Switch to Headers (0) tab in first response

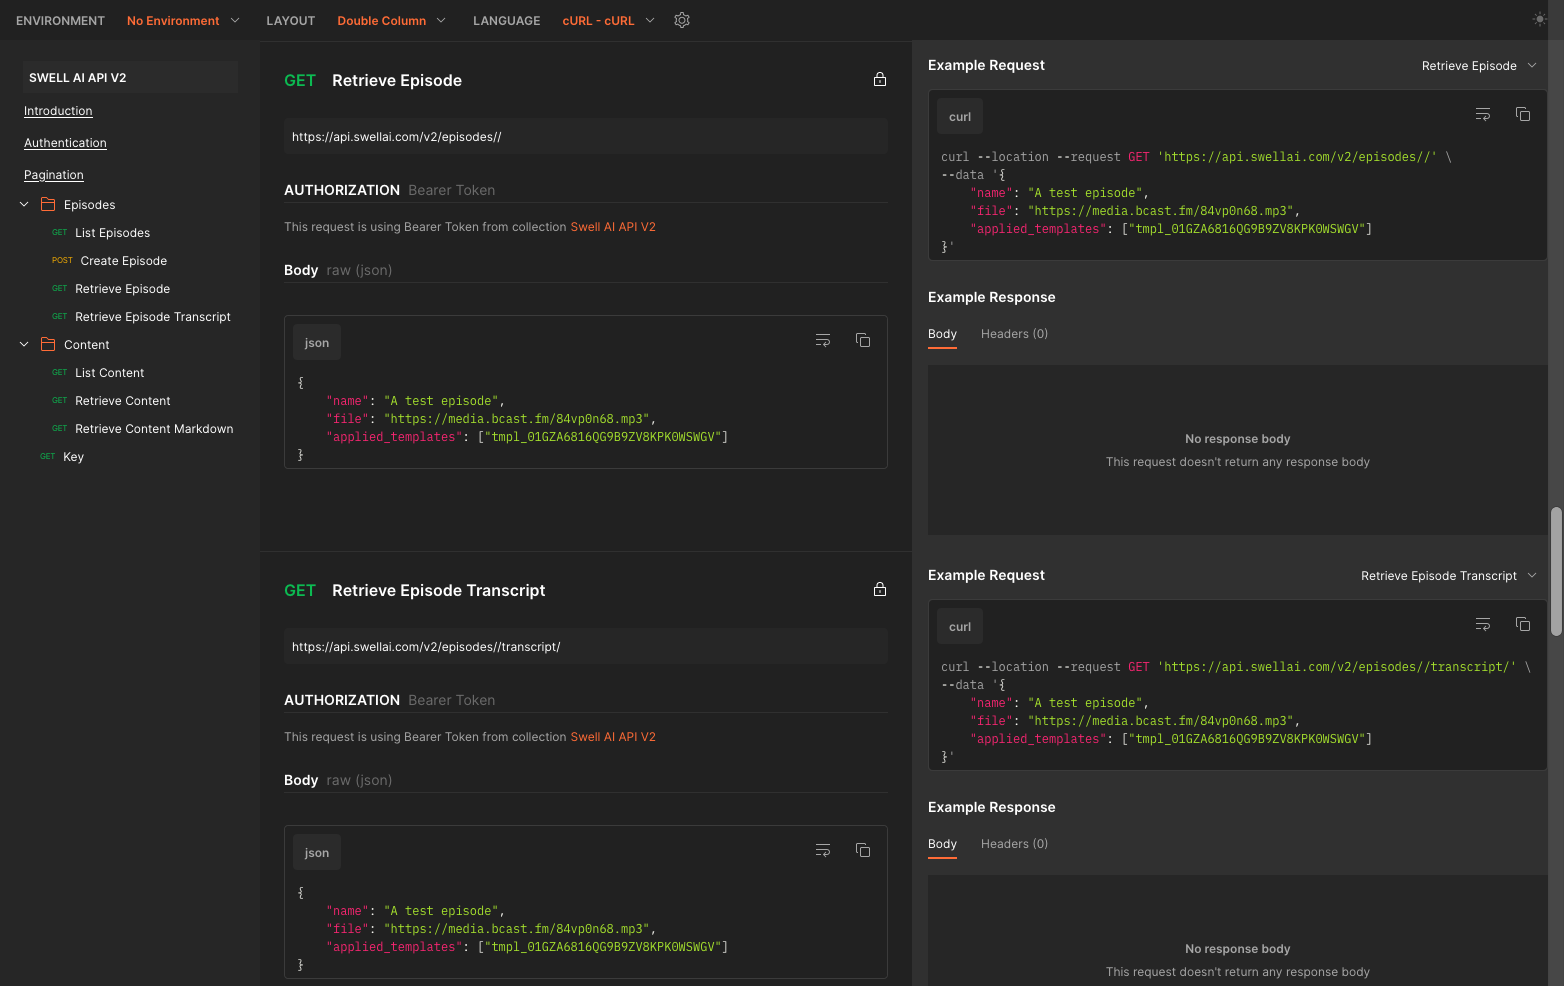tap(1014, 334)
